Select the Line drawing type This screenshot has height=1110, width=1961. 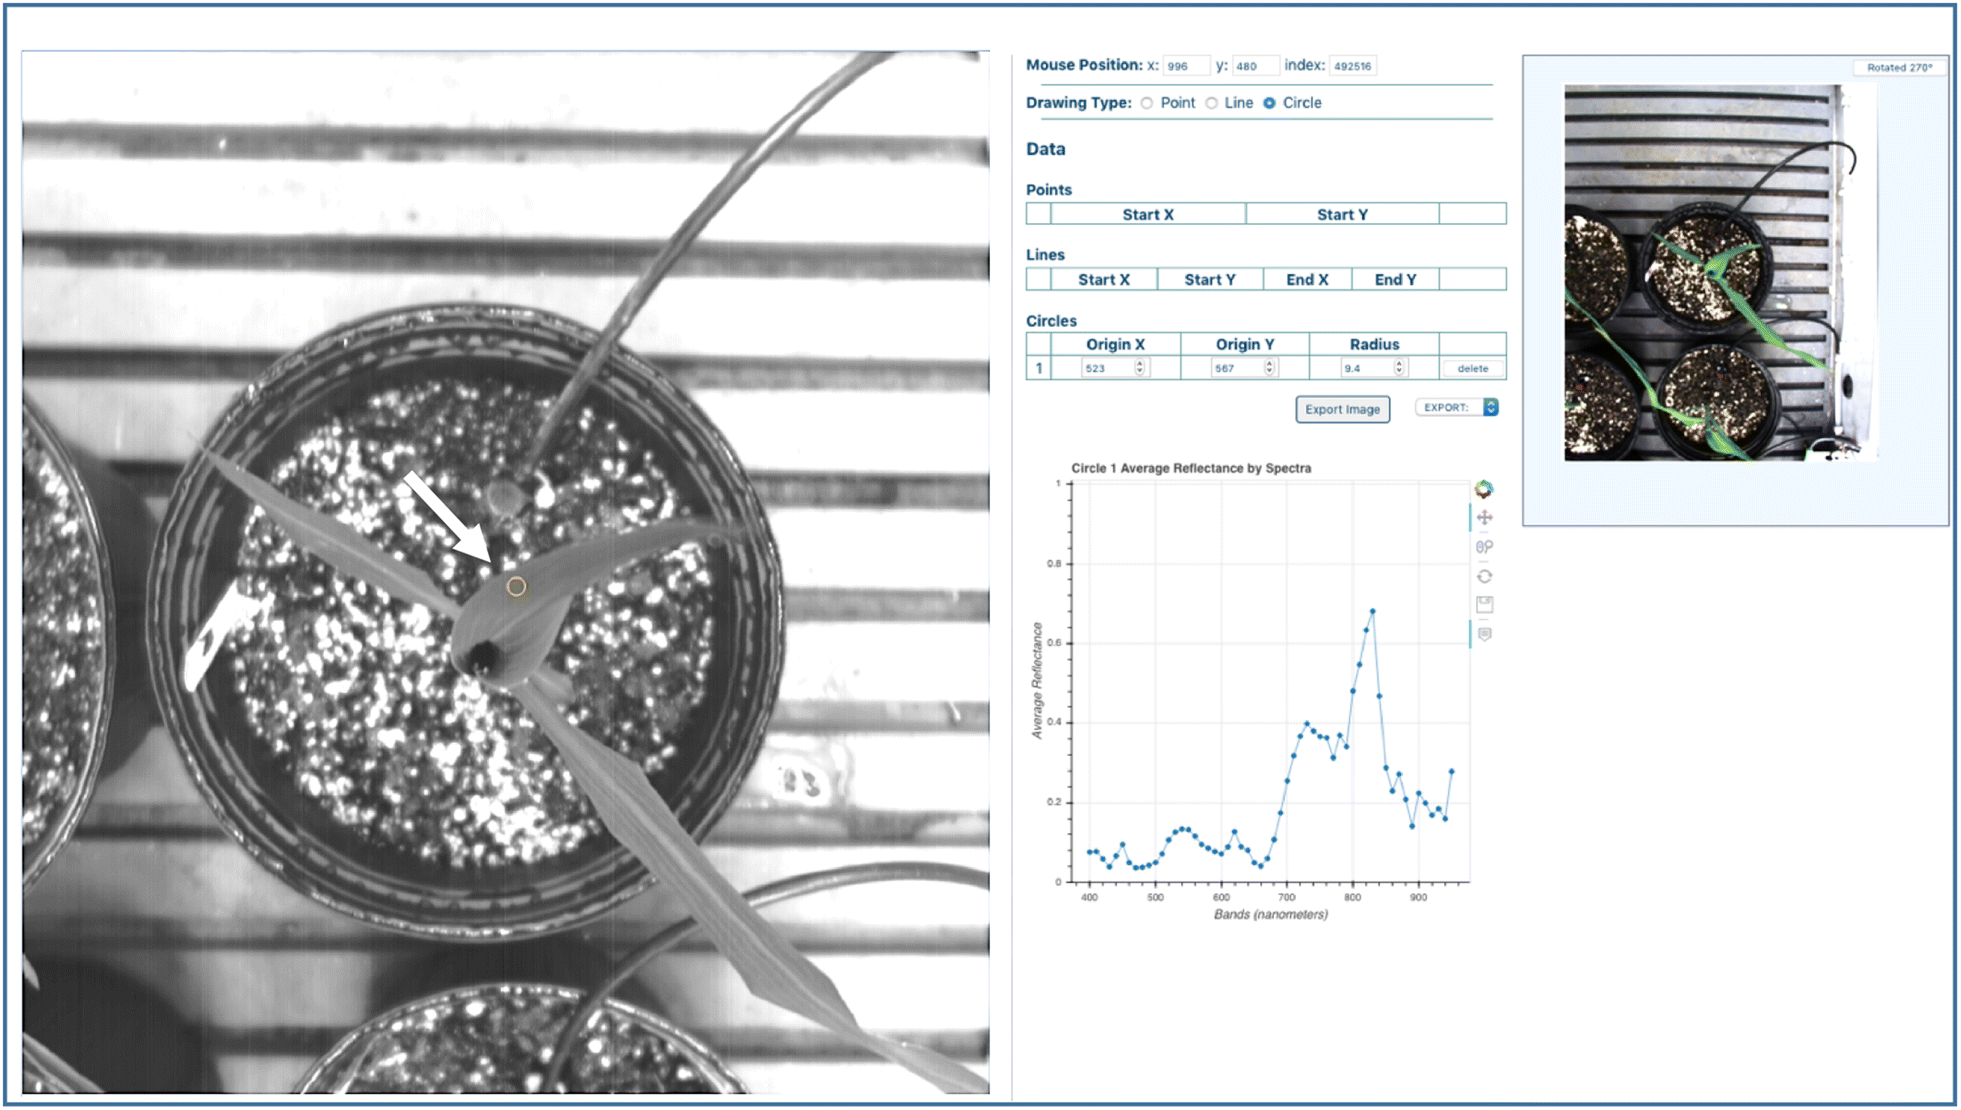[x=1211, y=103]
